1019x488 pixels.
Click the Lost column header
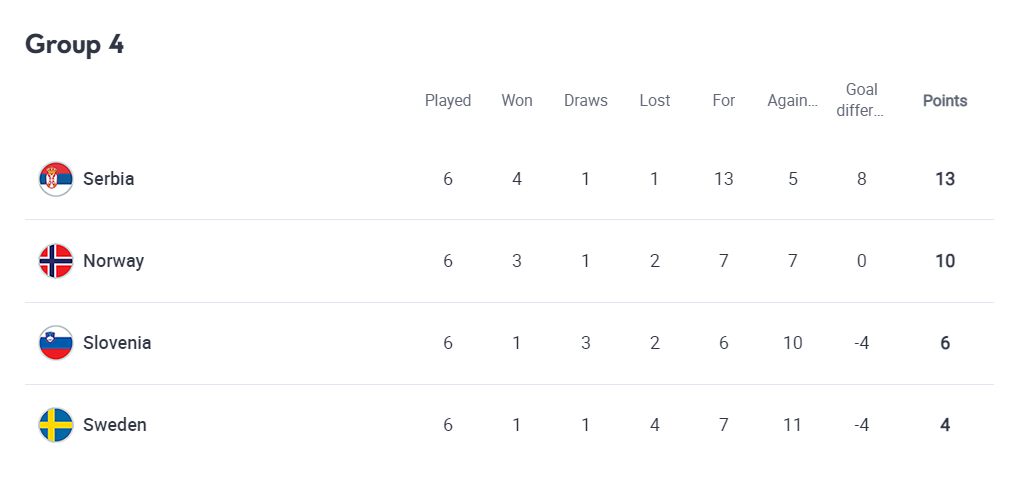tap(654, 101)
